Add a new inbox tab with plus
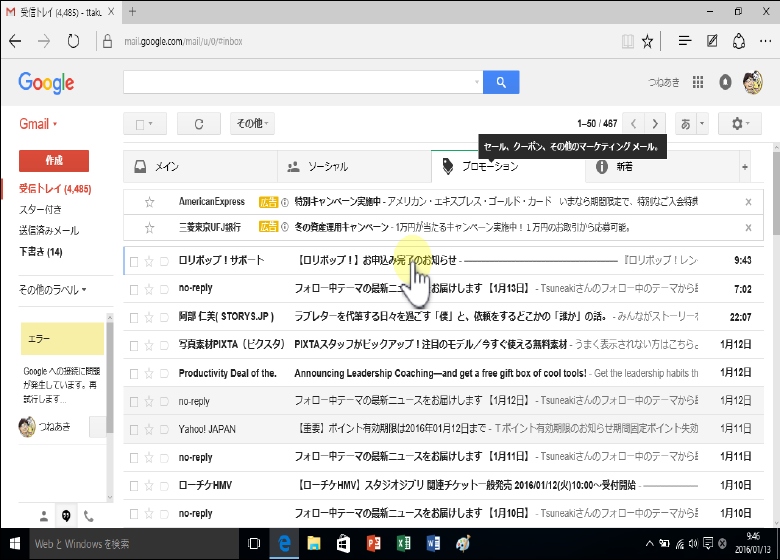This screenshot has width=780, height=560. [745, 167]
